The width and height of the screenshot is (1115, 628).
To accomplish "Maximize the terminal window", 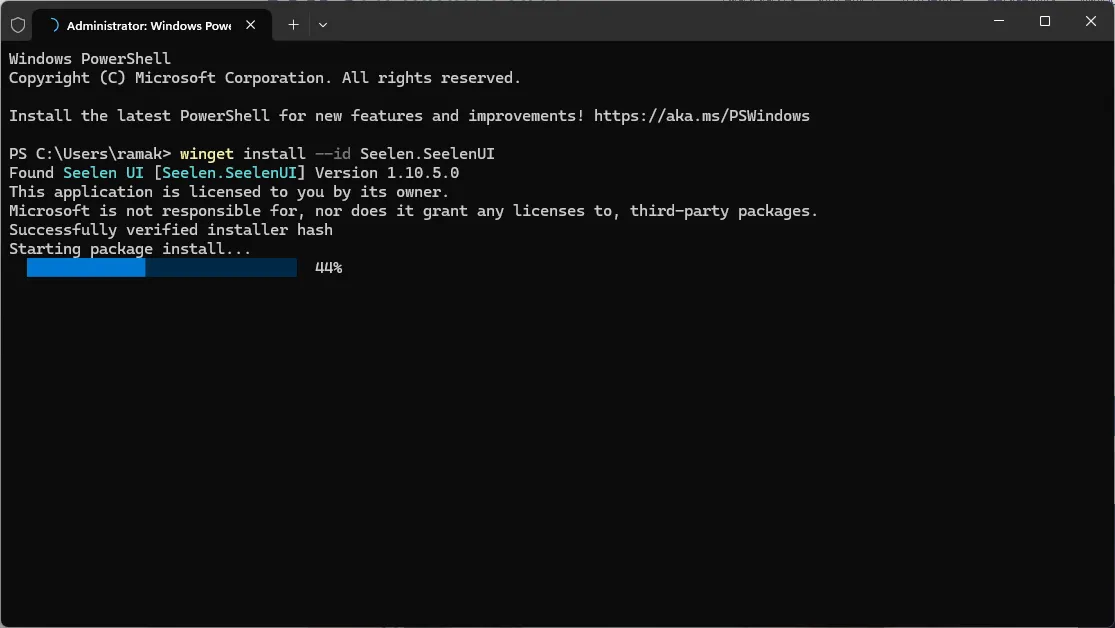I will coord(1045,21).
